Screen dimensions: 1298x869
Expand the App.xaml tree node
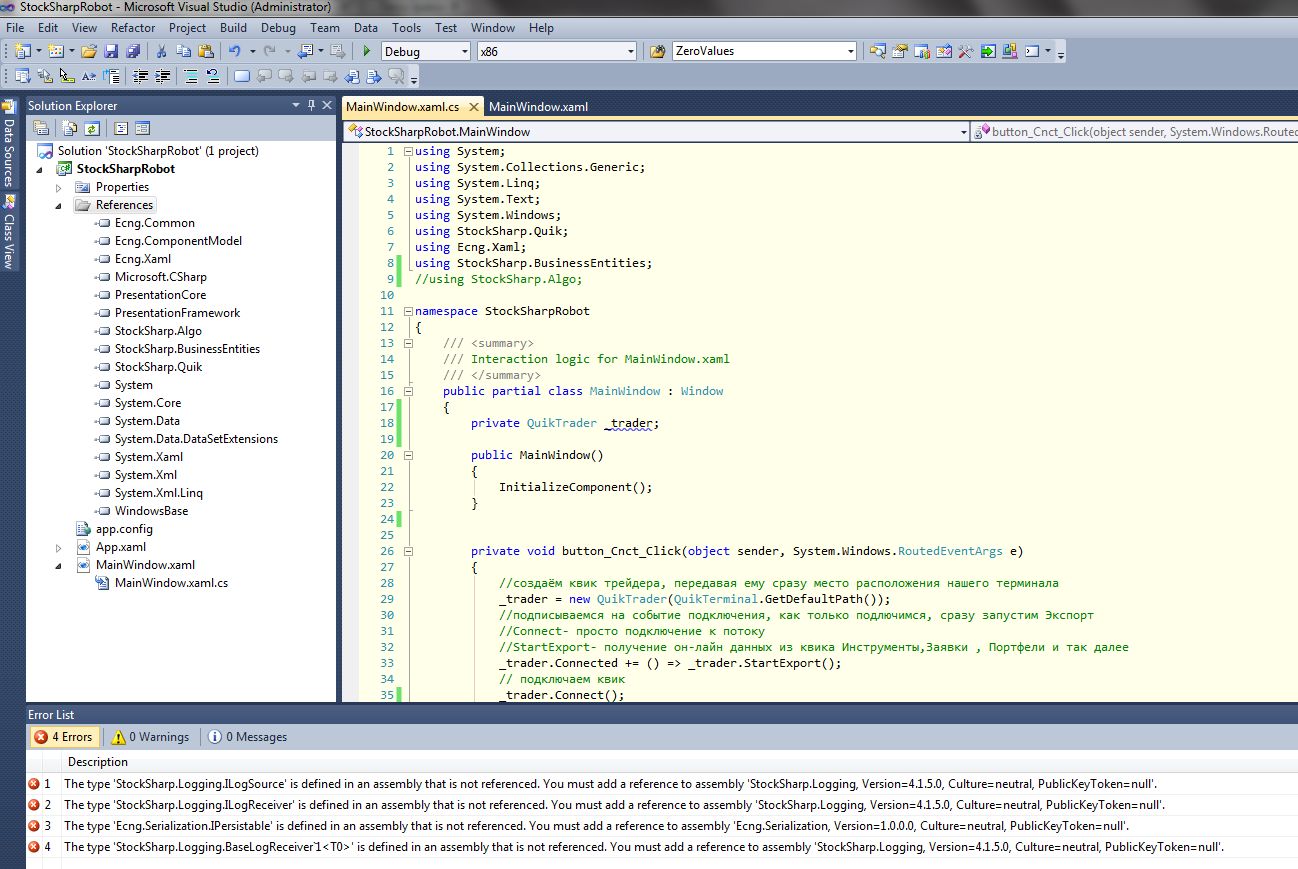click(x=59, y=547)
